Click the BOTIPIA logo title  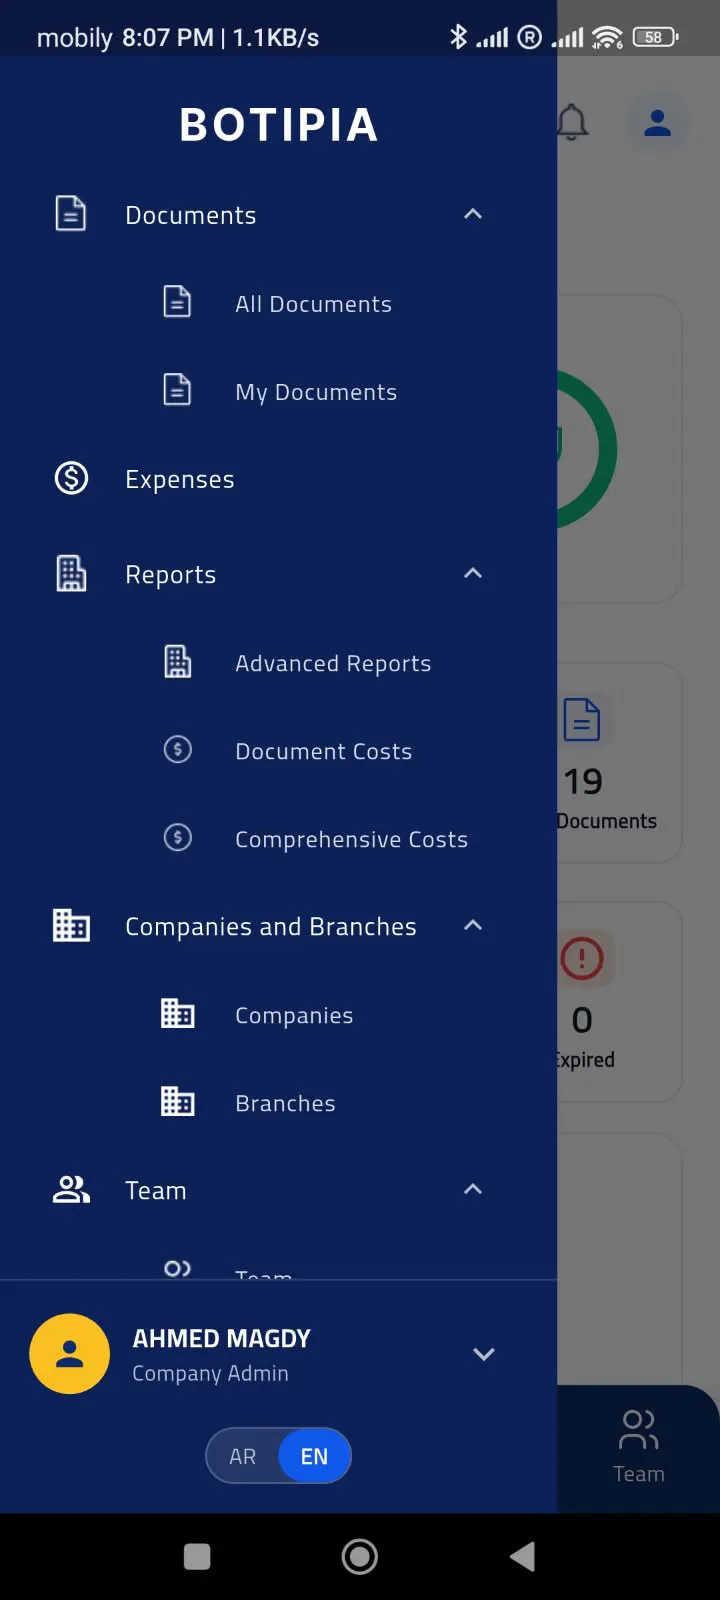[279, 125]
